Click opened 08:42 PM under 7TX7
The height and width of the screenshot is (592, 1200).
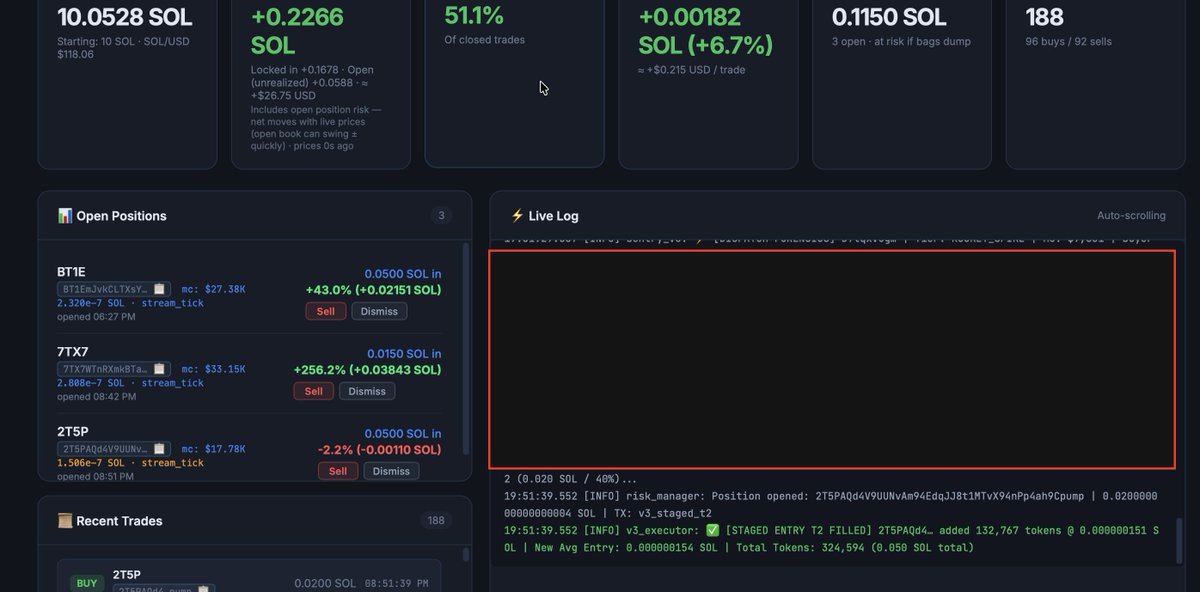pyautogui.click(x=96, y=397)
